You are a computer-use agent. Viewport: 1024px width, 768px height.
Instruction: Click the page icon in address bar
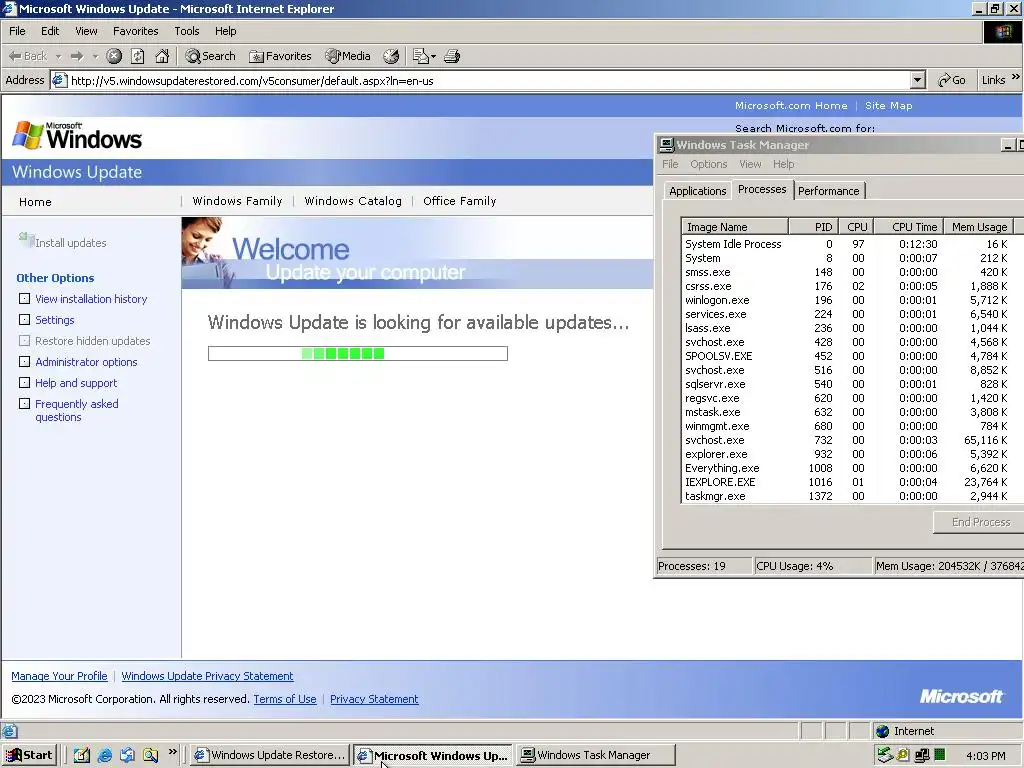click(59, 80)
